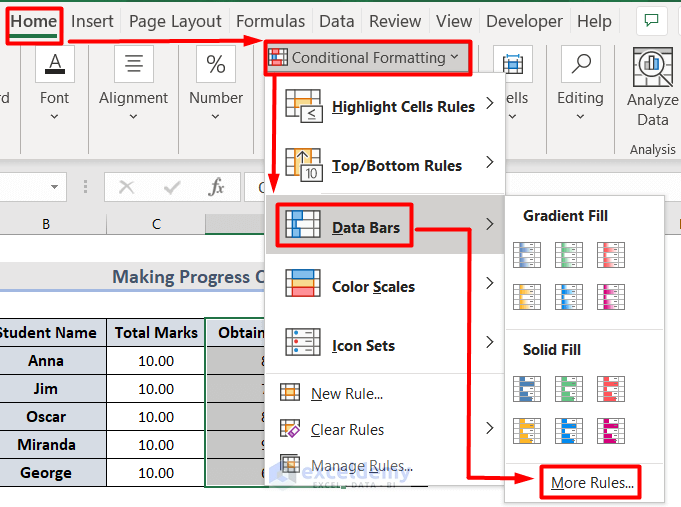Image resolution: width=681 pixels, height=507 pixels.
Task: Choose New Rule... option
Action: (385, 394)
